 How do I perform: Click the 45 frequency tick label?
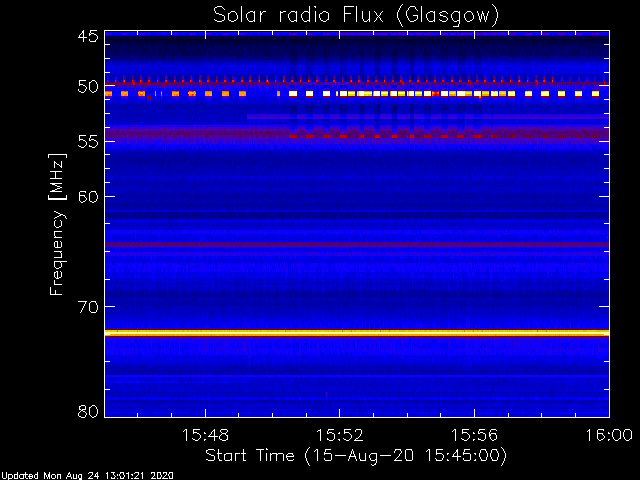(88, 36)
